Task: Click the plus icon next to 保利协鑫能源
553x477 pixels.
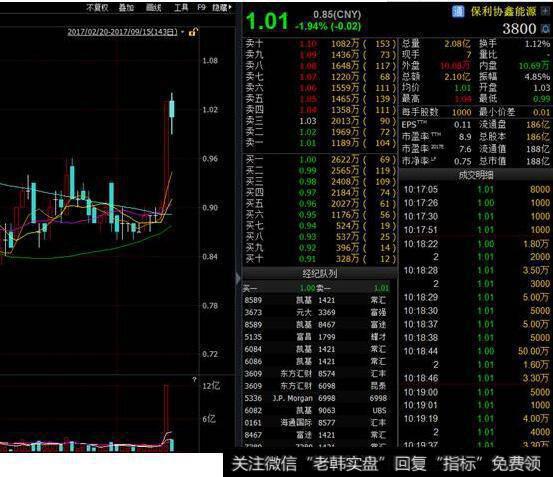Action: [545, 11]
